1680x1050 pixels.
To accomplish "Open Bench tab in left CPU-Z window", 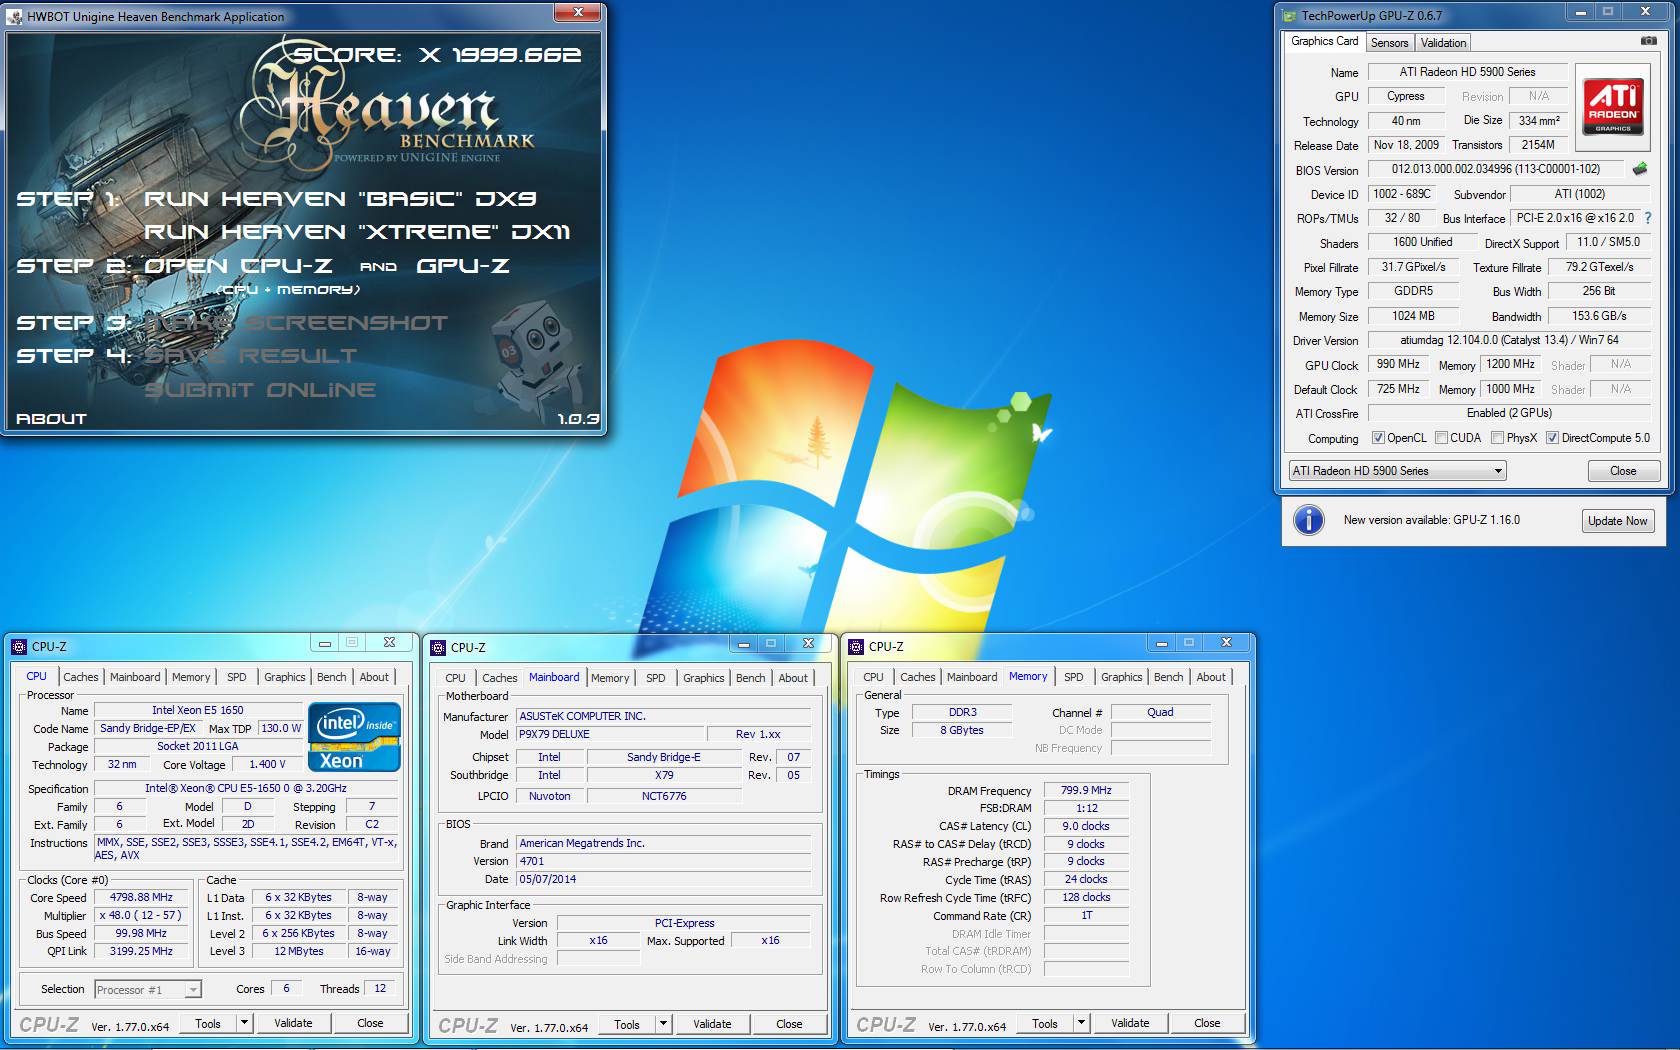I will 331,677.
